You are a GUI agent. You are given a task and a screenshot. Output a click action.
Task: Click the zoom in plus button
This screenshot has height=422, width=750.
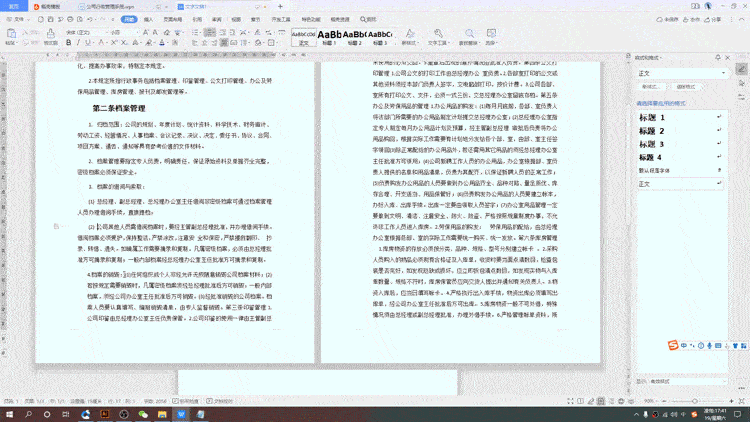[x=731, y=401]
